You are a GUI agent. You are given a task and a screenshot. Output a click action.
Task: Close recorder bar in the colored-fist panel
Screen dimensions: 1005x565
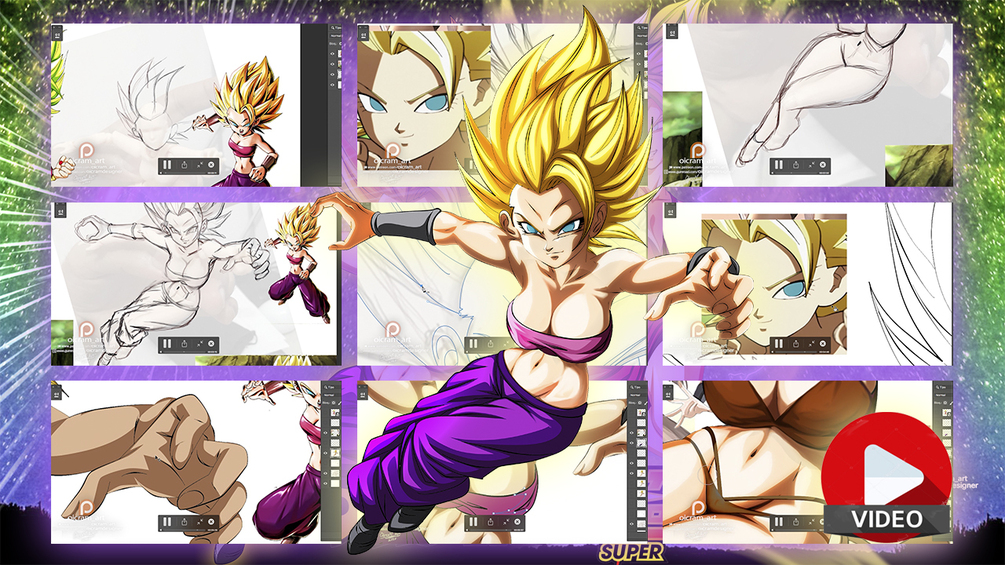click(x=211, y=522)
